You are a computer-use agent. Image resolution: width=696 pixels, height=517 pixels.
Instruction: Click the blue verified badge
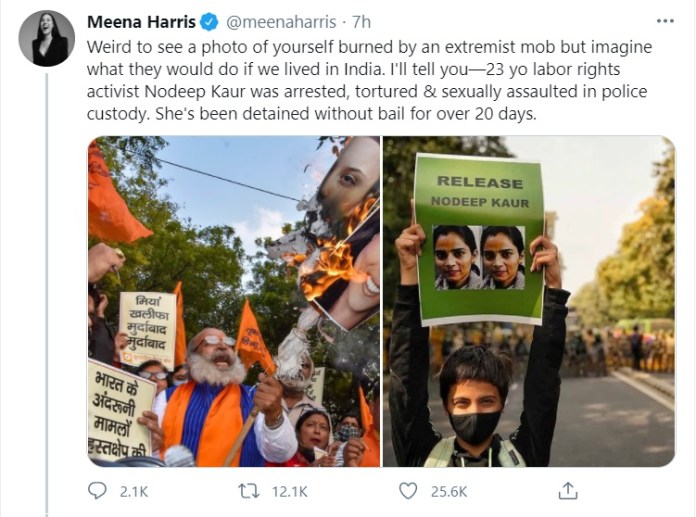(209, 22)
